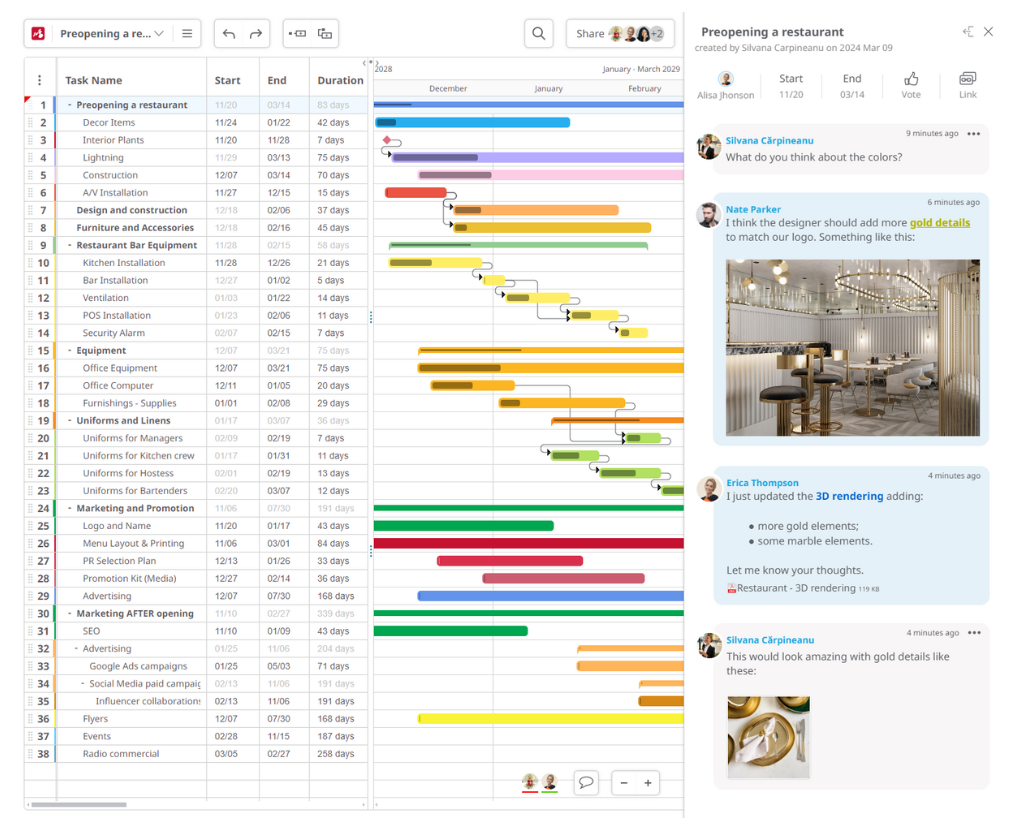
Task: Open the hamburger menu beside the project name
Action: tap(187, 33)
